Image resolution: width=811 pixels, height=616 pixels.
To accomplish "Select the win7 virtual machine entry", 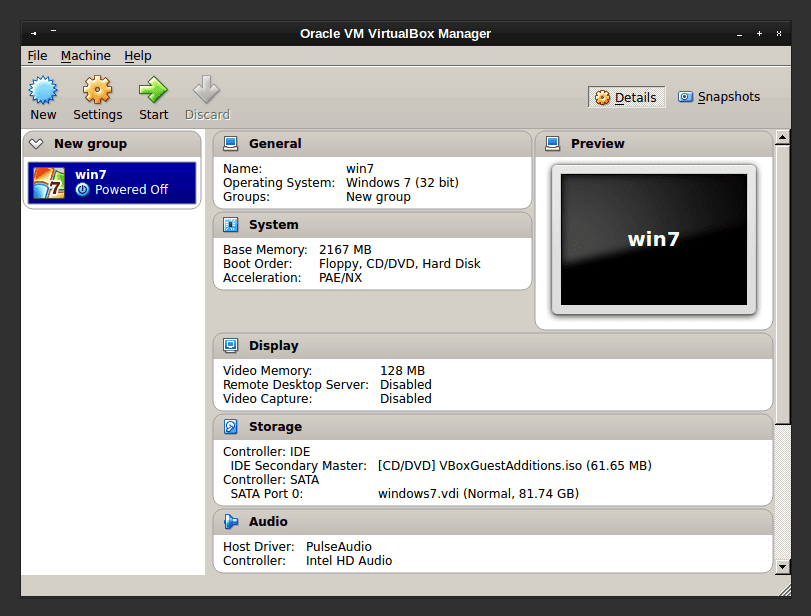I will tap(112, 182).
